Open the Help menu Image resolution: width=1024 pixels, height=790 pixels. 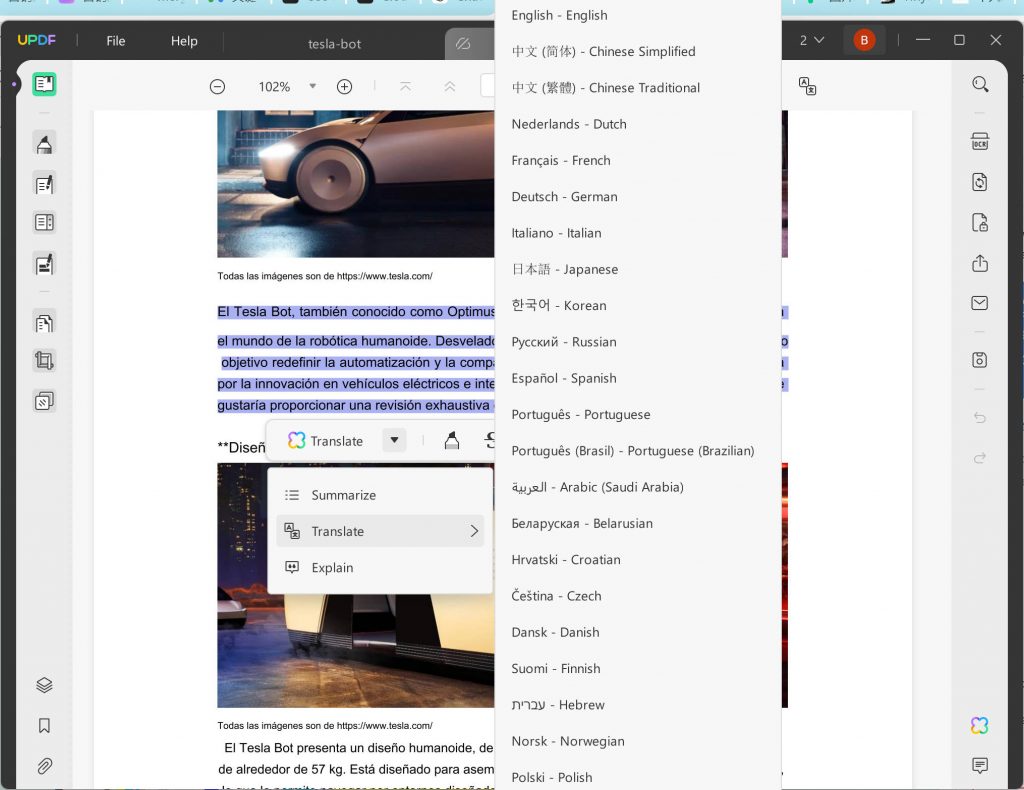(x=184, y=41)
